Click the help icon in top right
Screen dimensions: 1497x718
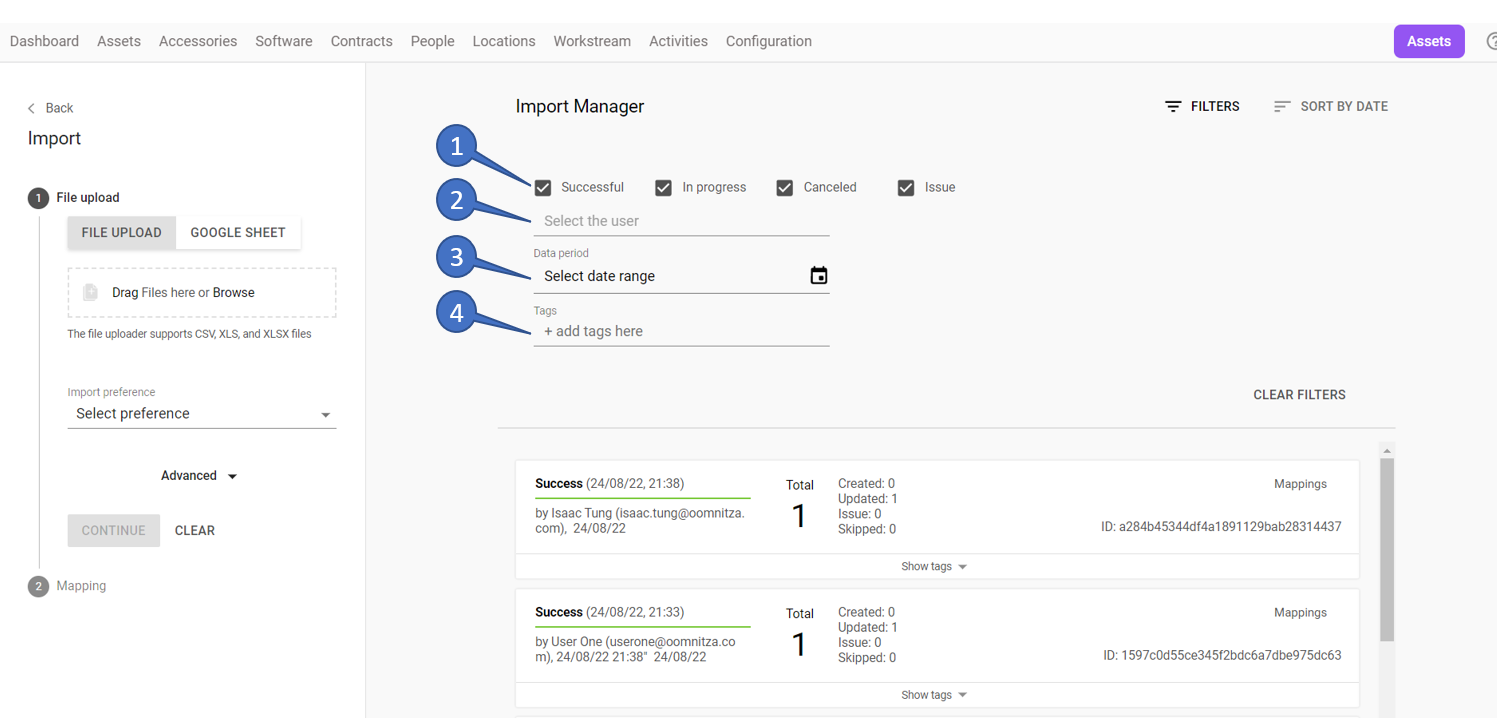(x=1491, y=42)
